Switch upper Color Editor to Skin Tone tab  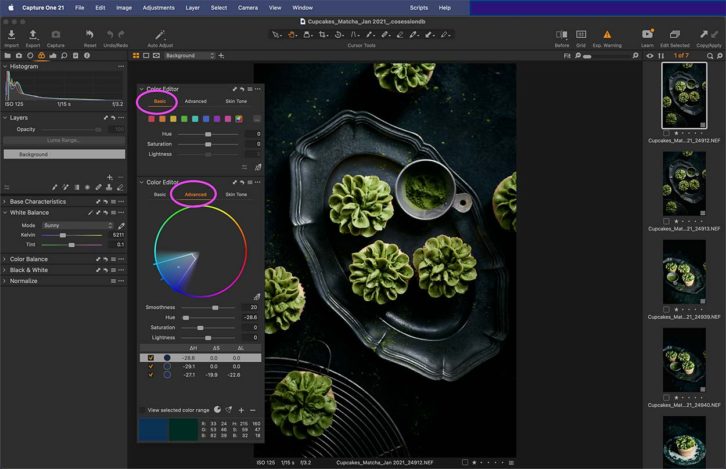pos(236,101)
